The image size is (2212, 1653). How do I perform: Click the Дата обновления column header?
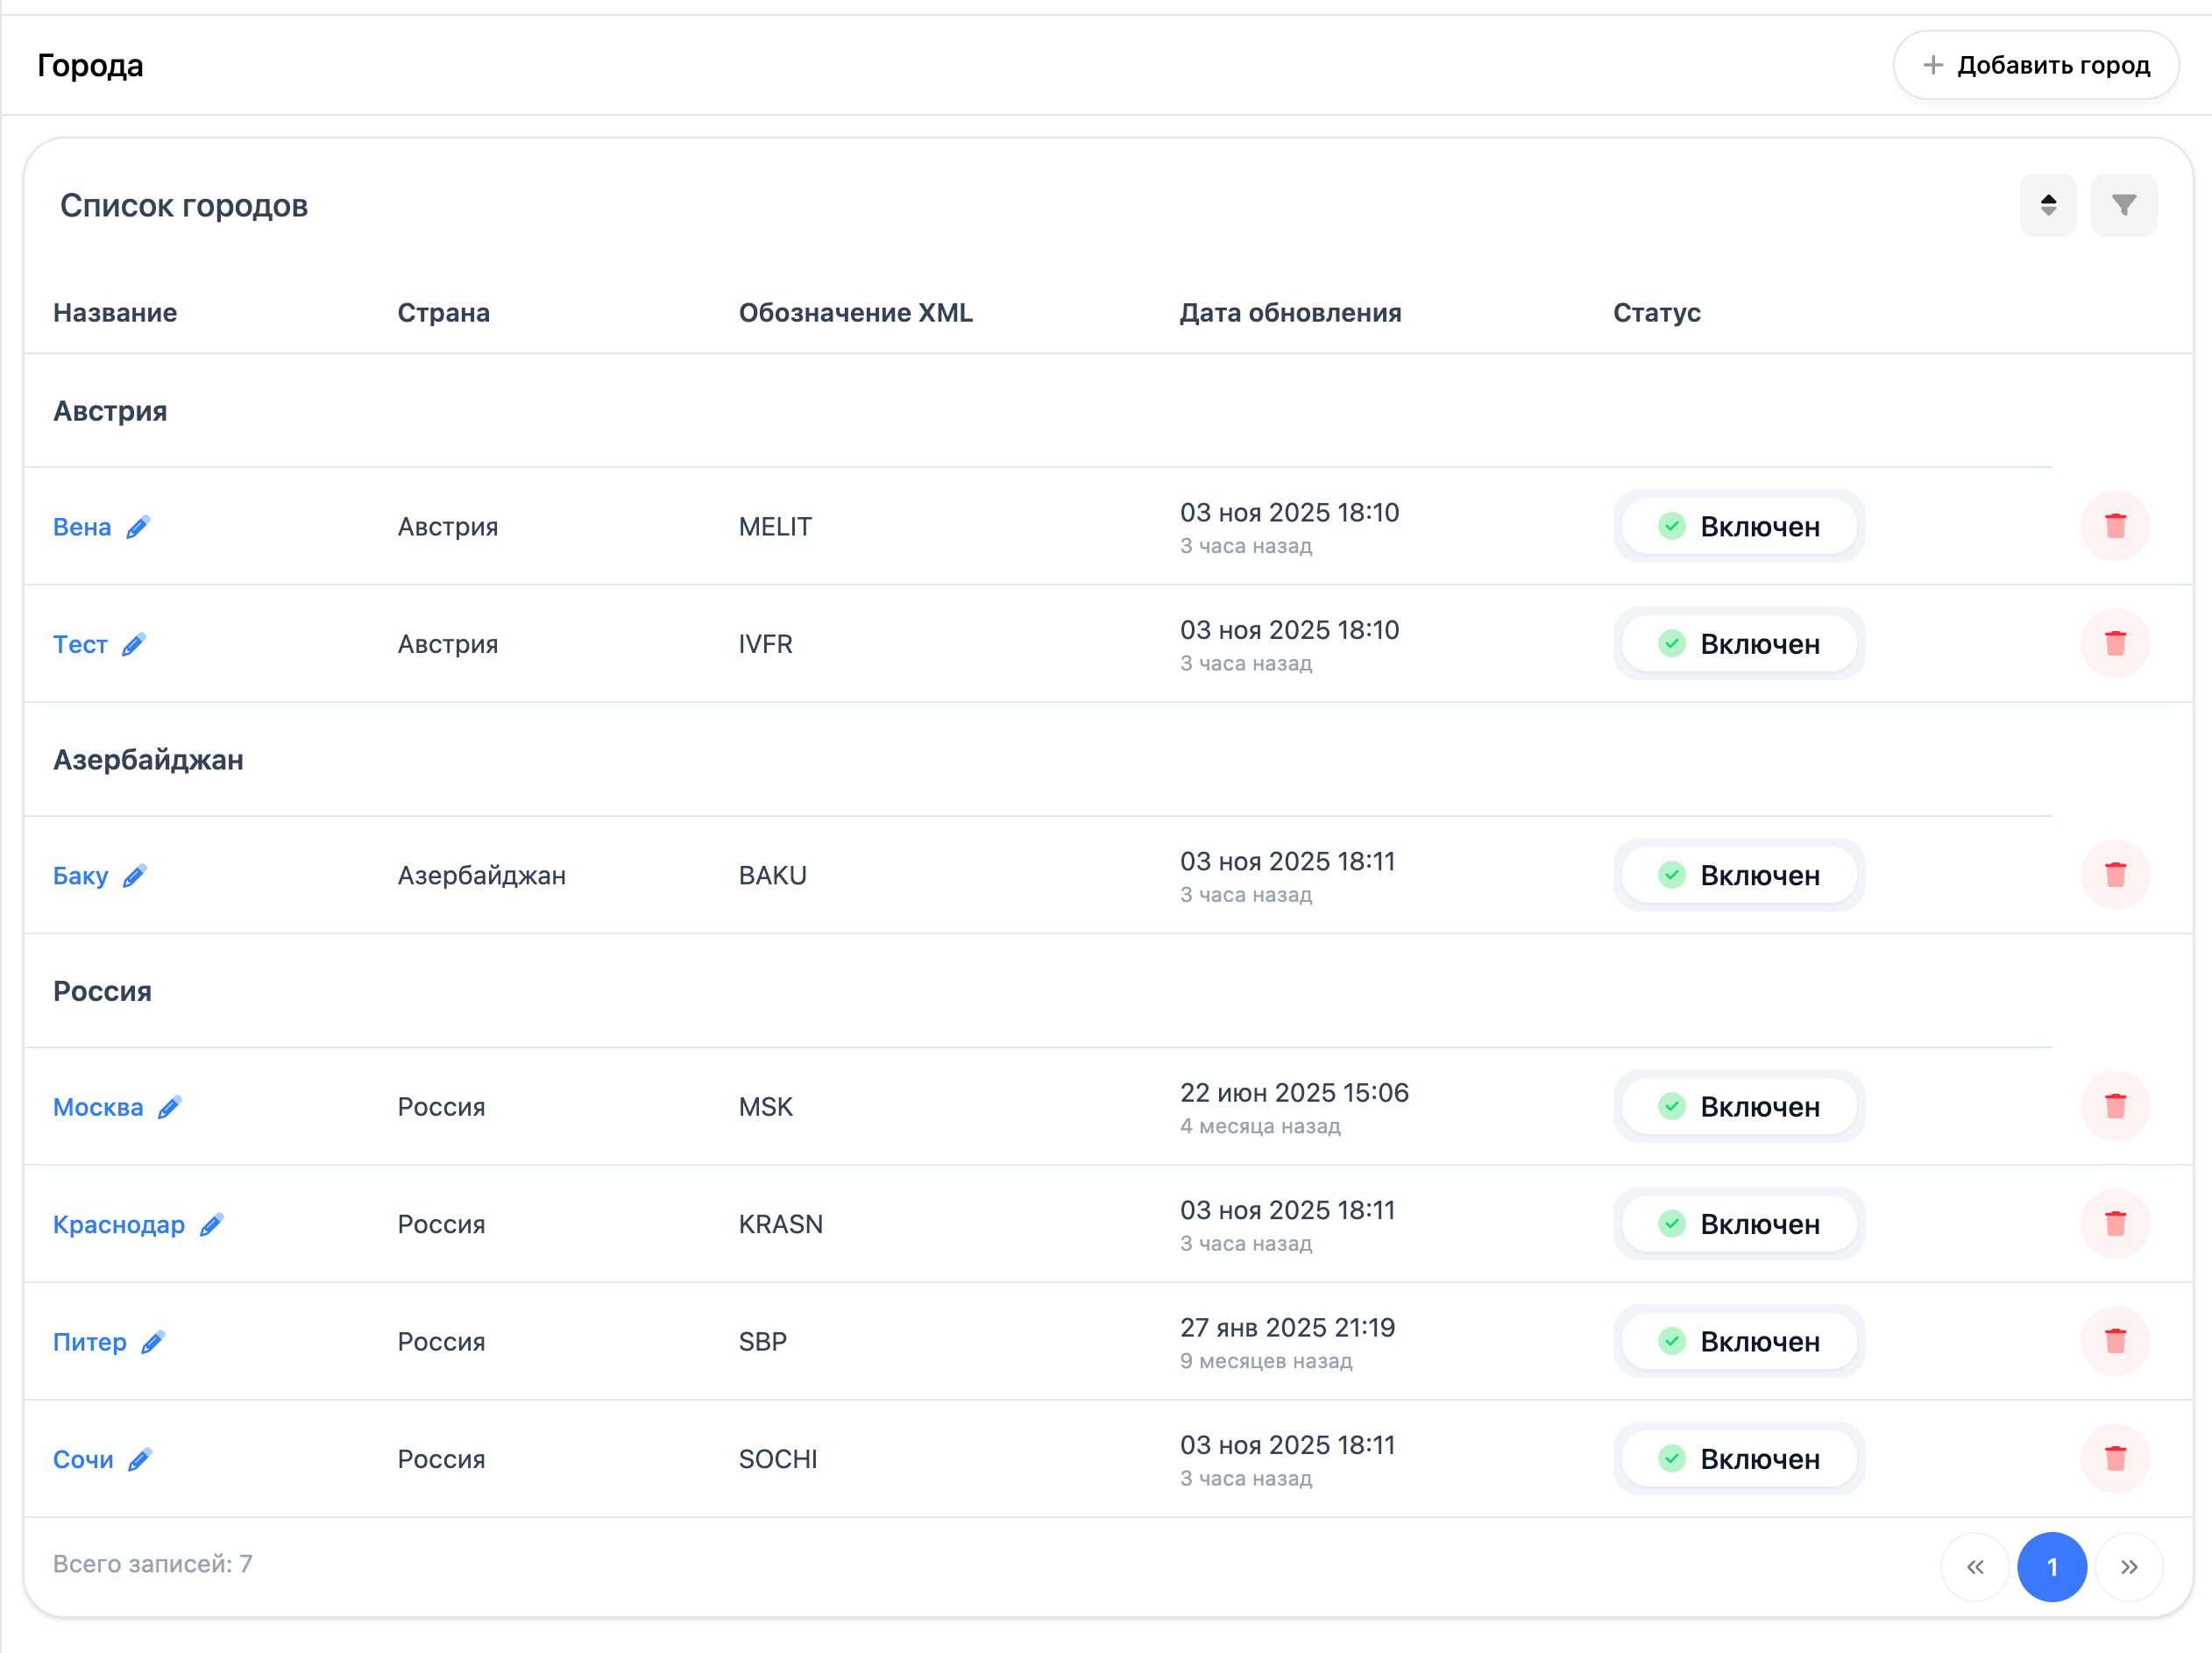[x=1290, y=313]
